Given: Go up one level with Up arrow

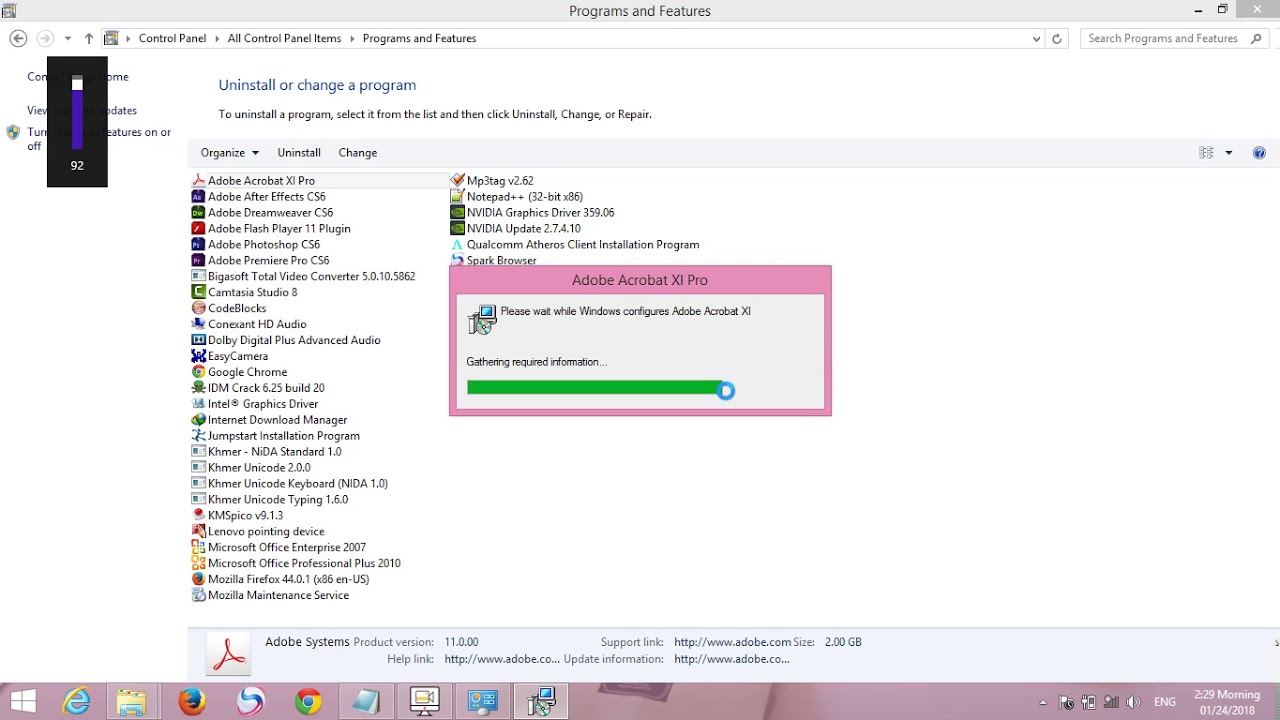Looking at the screenshot, I should coord(89,38).
